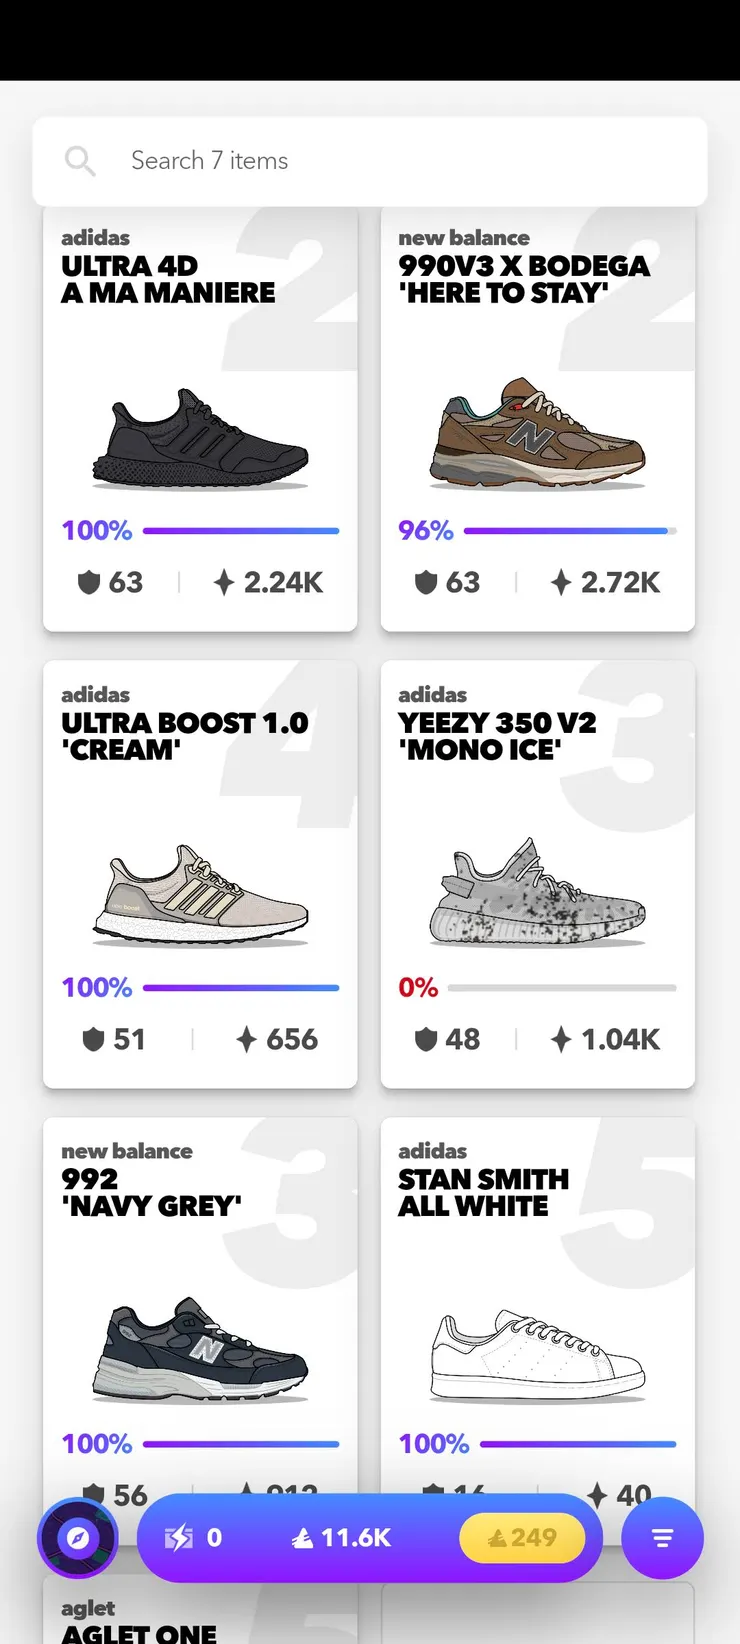Tap the shield icon beside 48
This screenshot has height=1644, width=740.
426,1039
